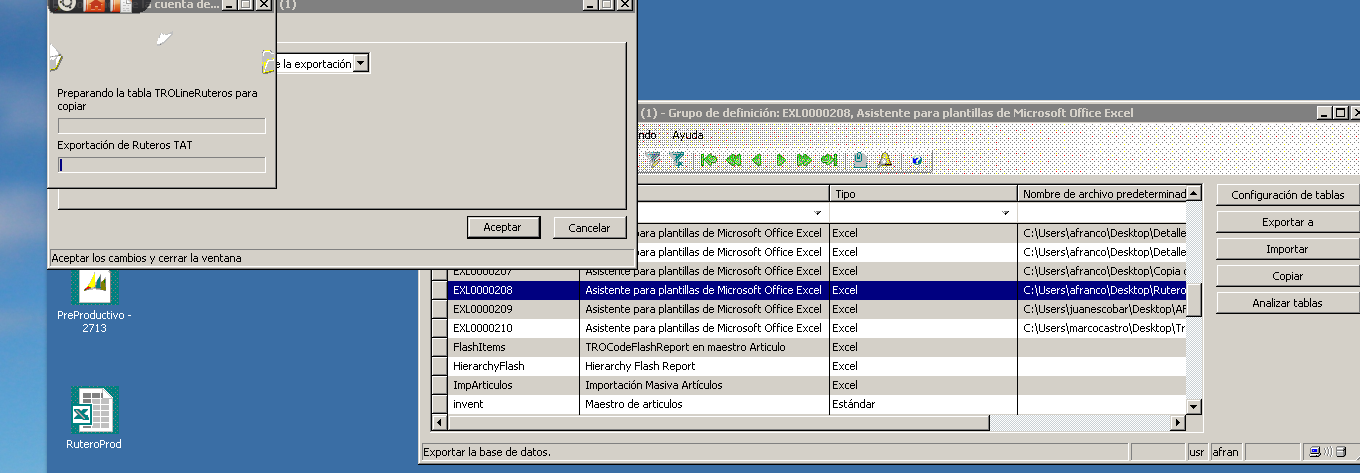Click the grid vertical scrollbar up arrow

pyautogui.click(x=1194, y=192)
